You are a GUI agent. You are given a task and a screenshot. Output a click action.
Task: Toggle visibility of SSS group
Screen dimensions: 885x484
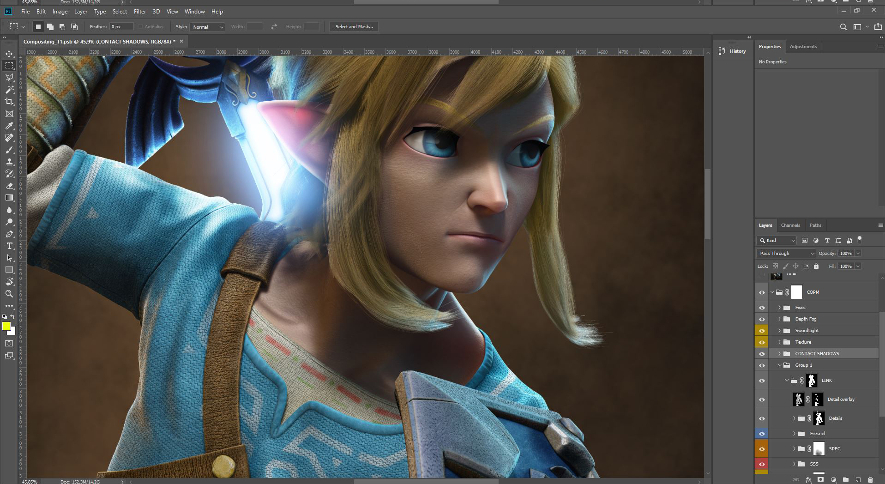761,464
